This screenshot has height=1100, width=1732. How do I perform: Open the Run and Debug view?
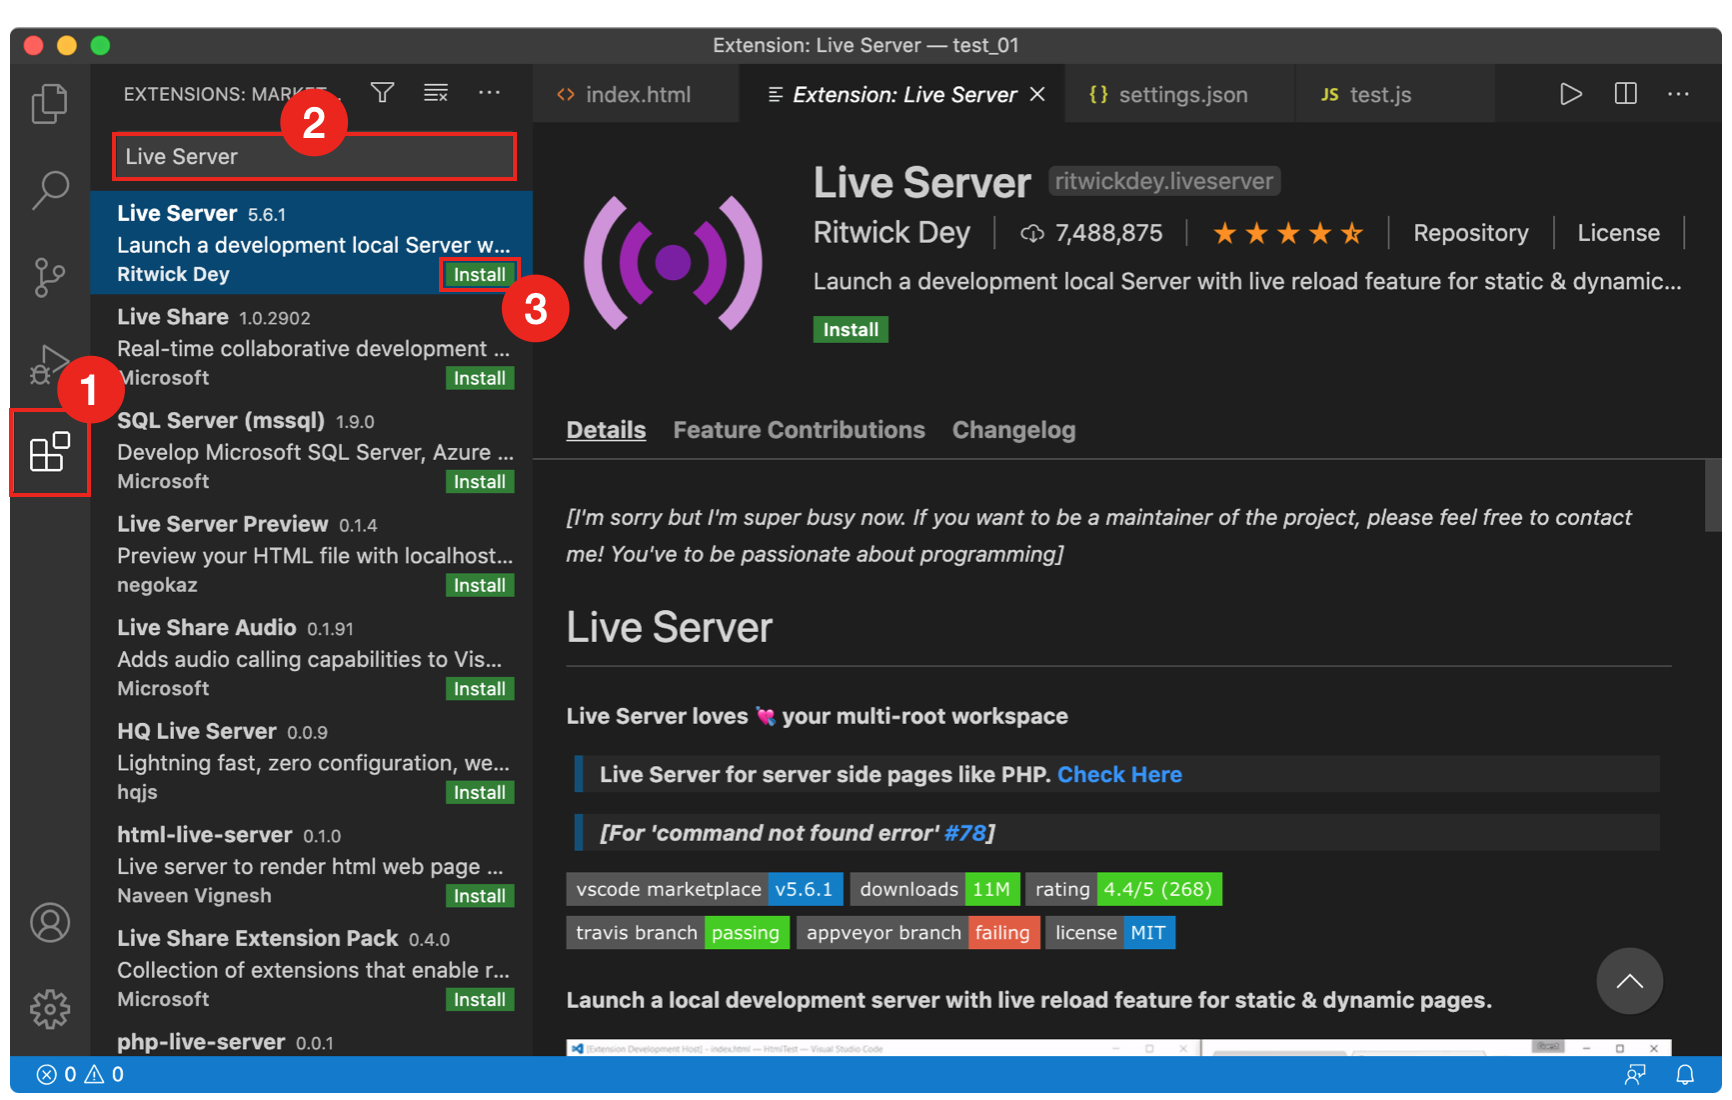tap(47, 365)
